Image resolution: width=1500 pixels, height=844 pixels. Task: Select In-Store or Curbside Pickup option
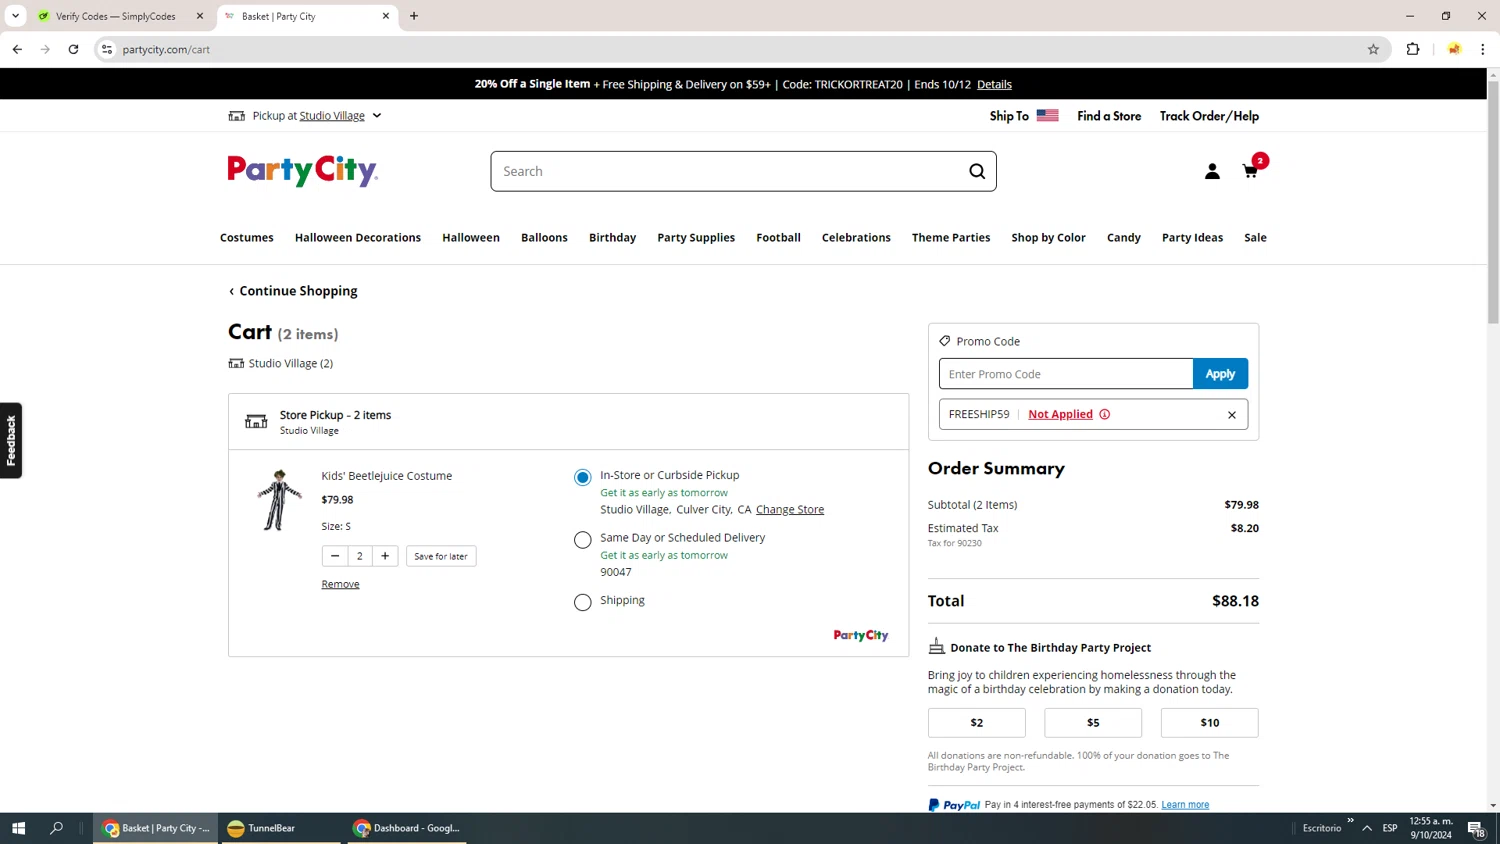coord(583,478)
